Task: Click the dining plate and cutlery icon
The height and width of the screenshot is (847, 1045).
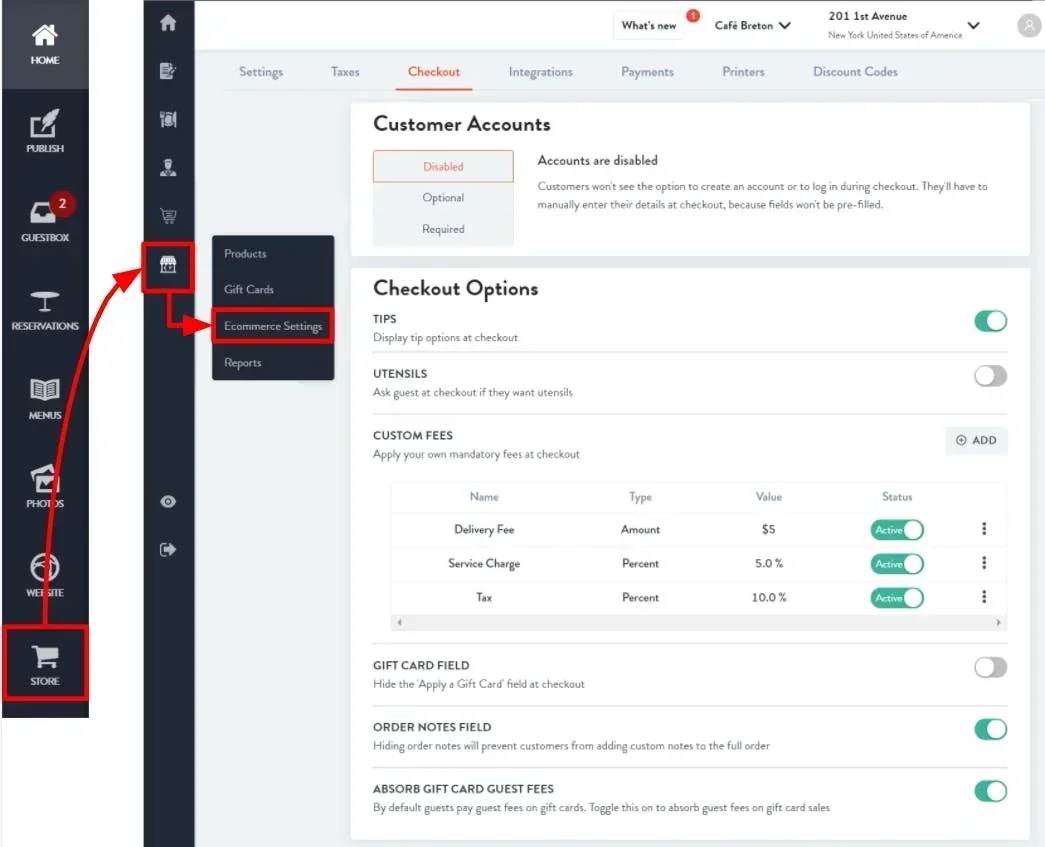Action: pos(168,119)
